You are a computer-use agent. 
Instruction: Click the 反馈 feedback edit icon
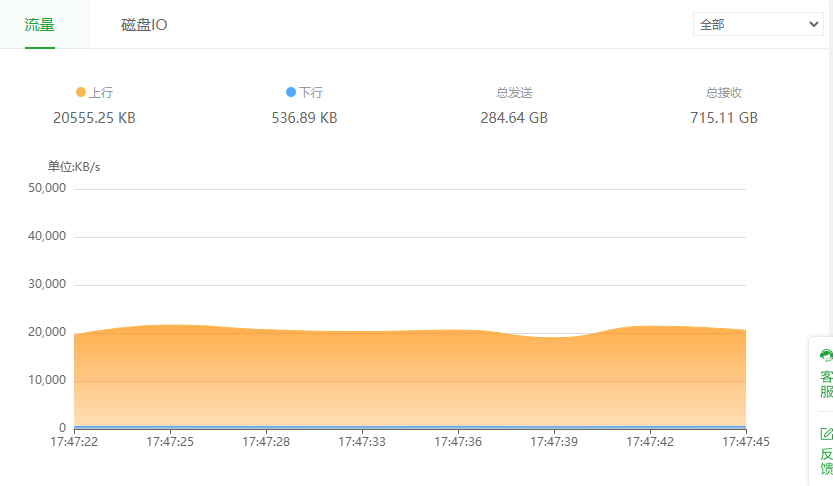coord(827,434)
